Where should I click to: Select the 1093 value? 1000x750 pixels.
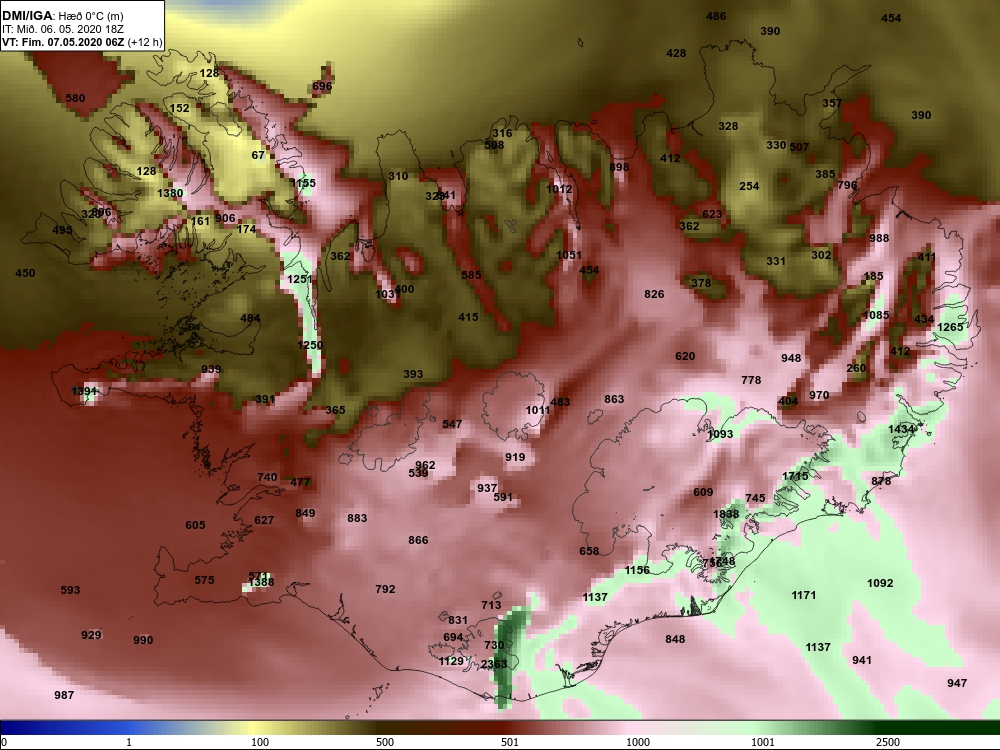click(x=721, y=434)
